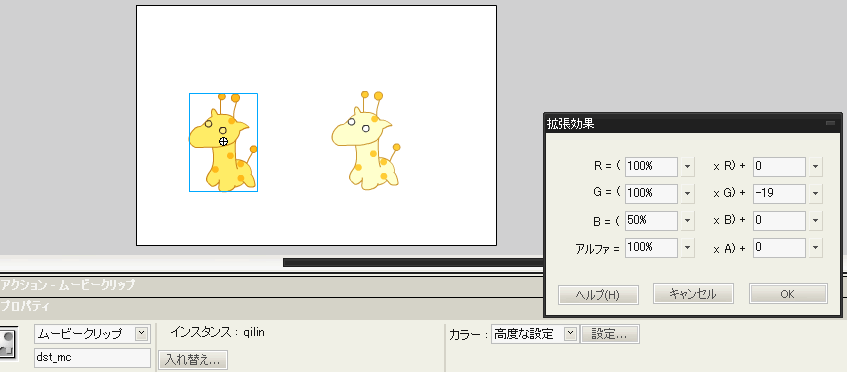
Task: Click the G percentage field showing 100%
Action: click(x=651, y=193)
